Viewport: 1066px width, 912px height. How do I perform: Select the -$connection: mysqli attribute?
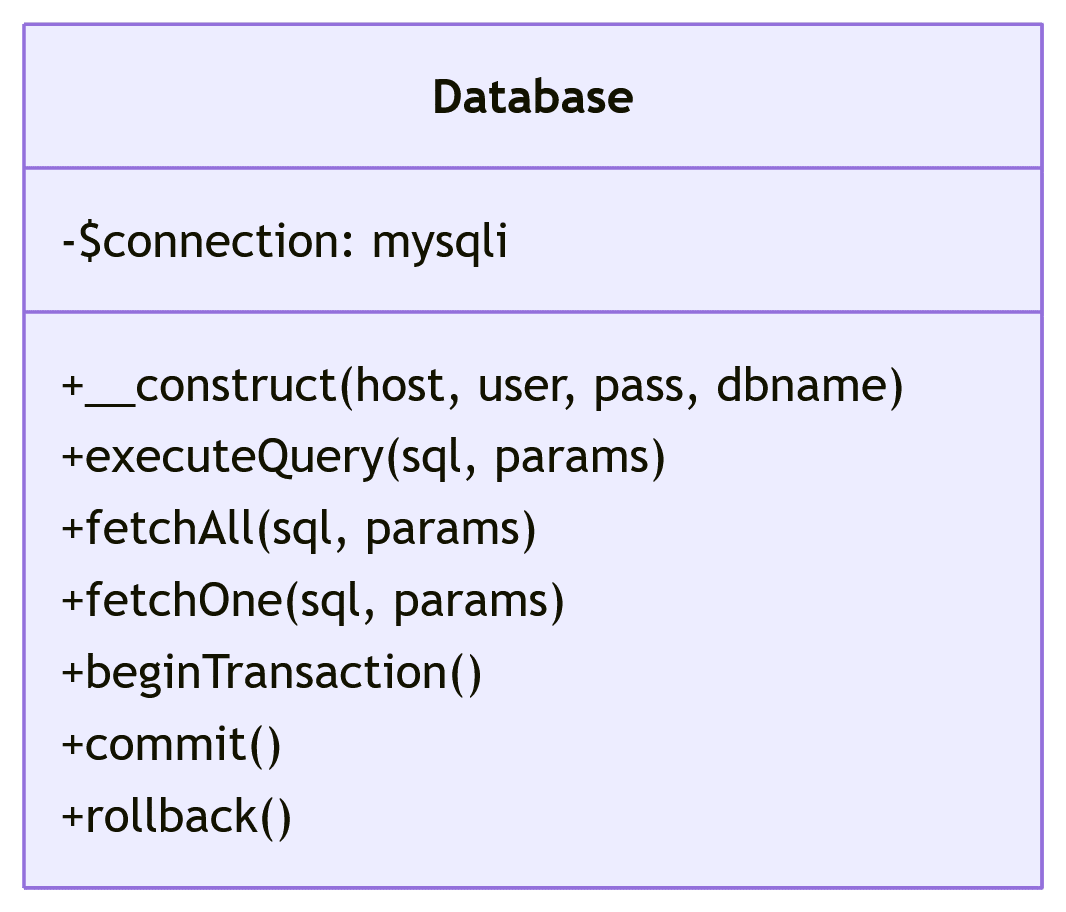coord(285,242)
